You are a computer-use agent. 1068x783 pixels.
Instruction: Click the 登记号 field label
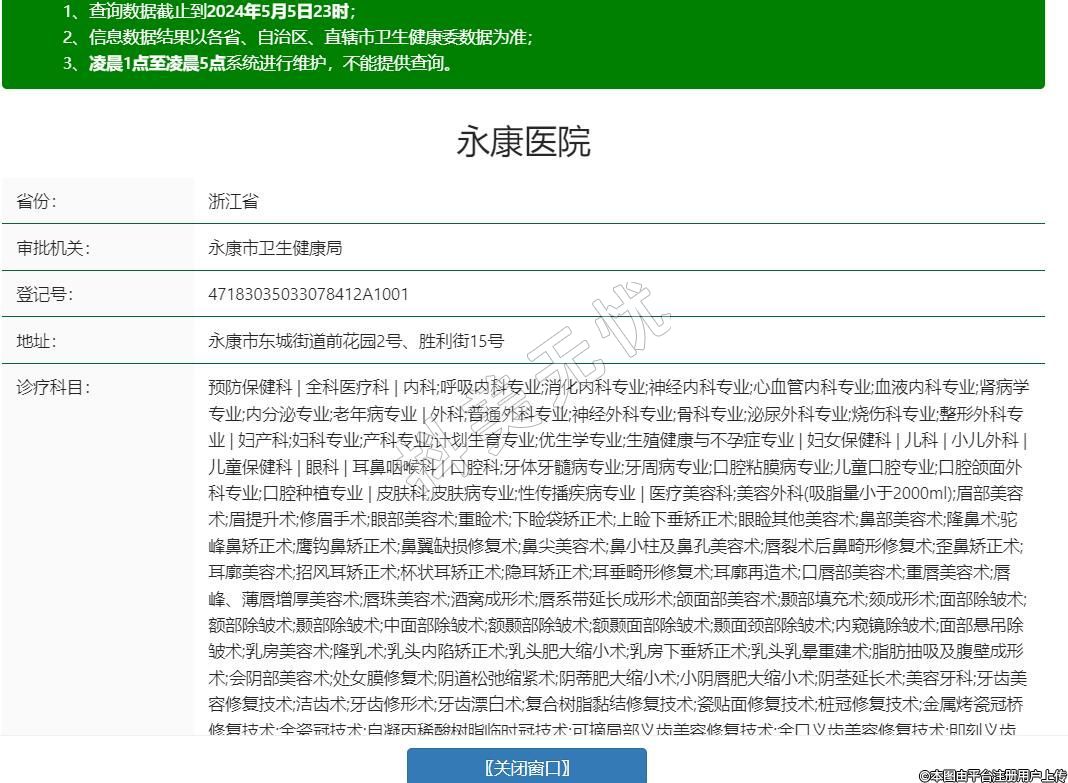coord(44,295)
